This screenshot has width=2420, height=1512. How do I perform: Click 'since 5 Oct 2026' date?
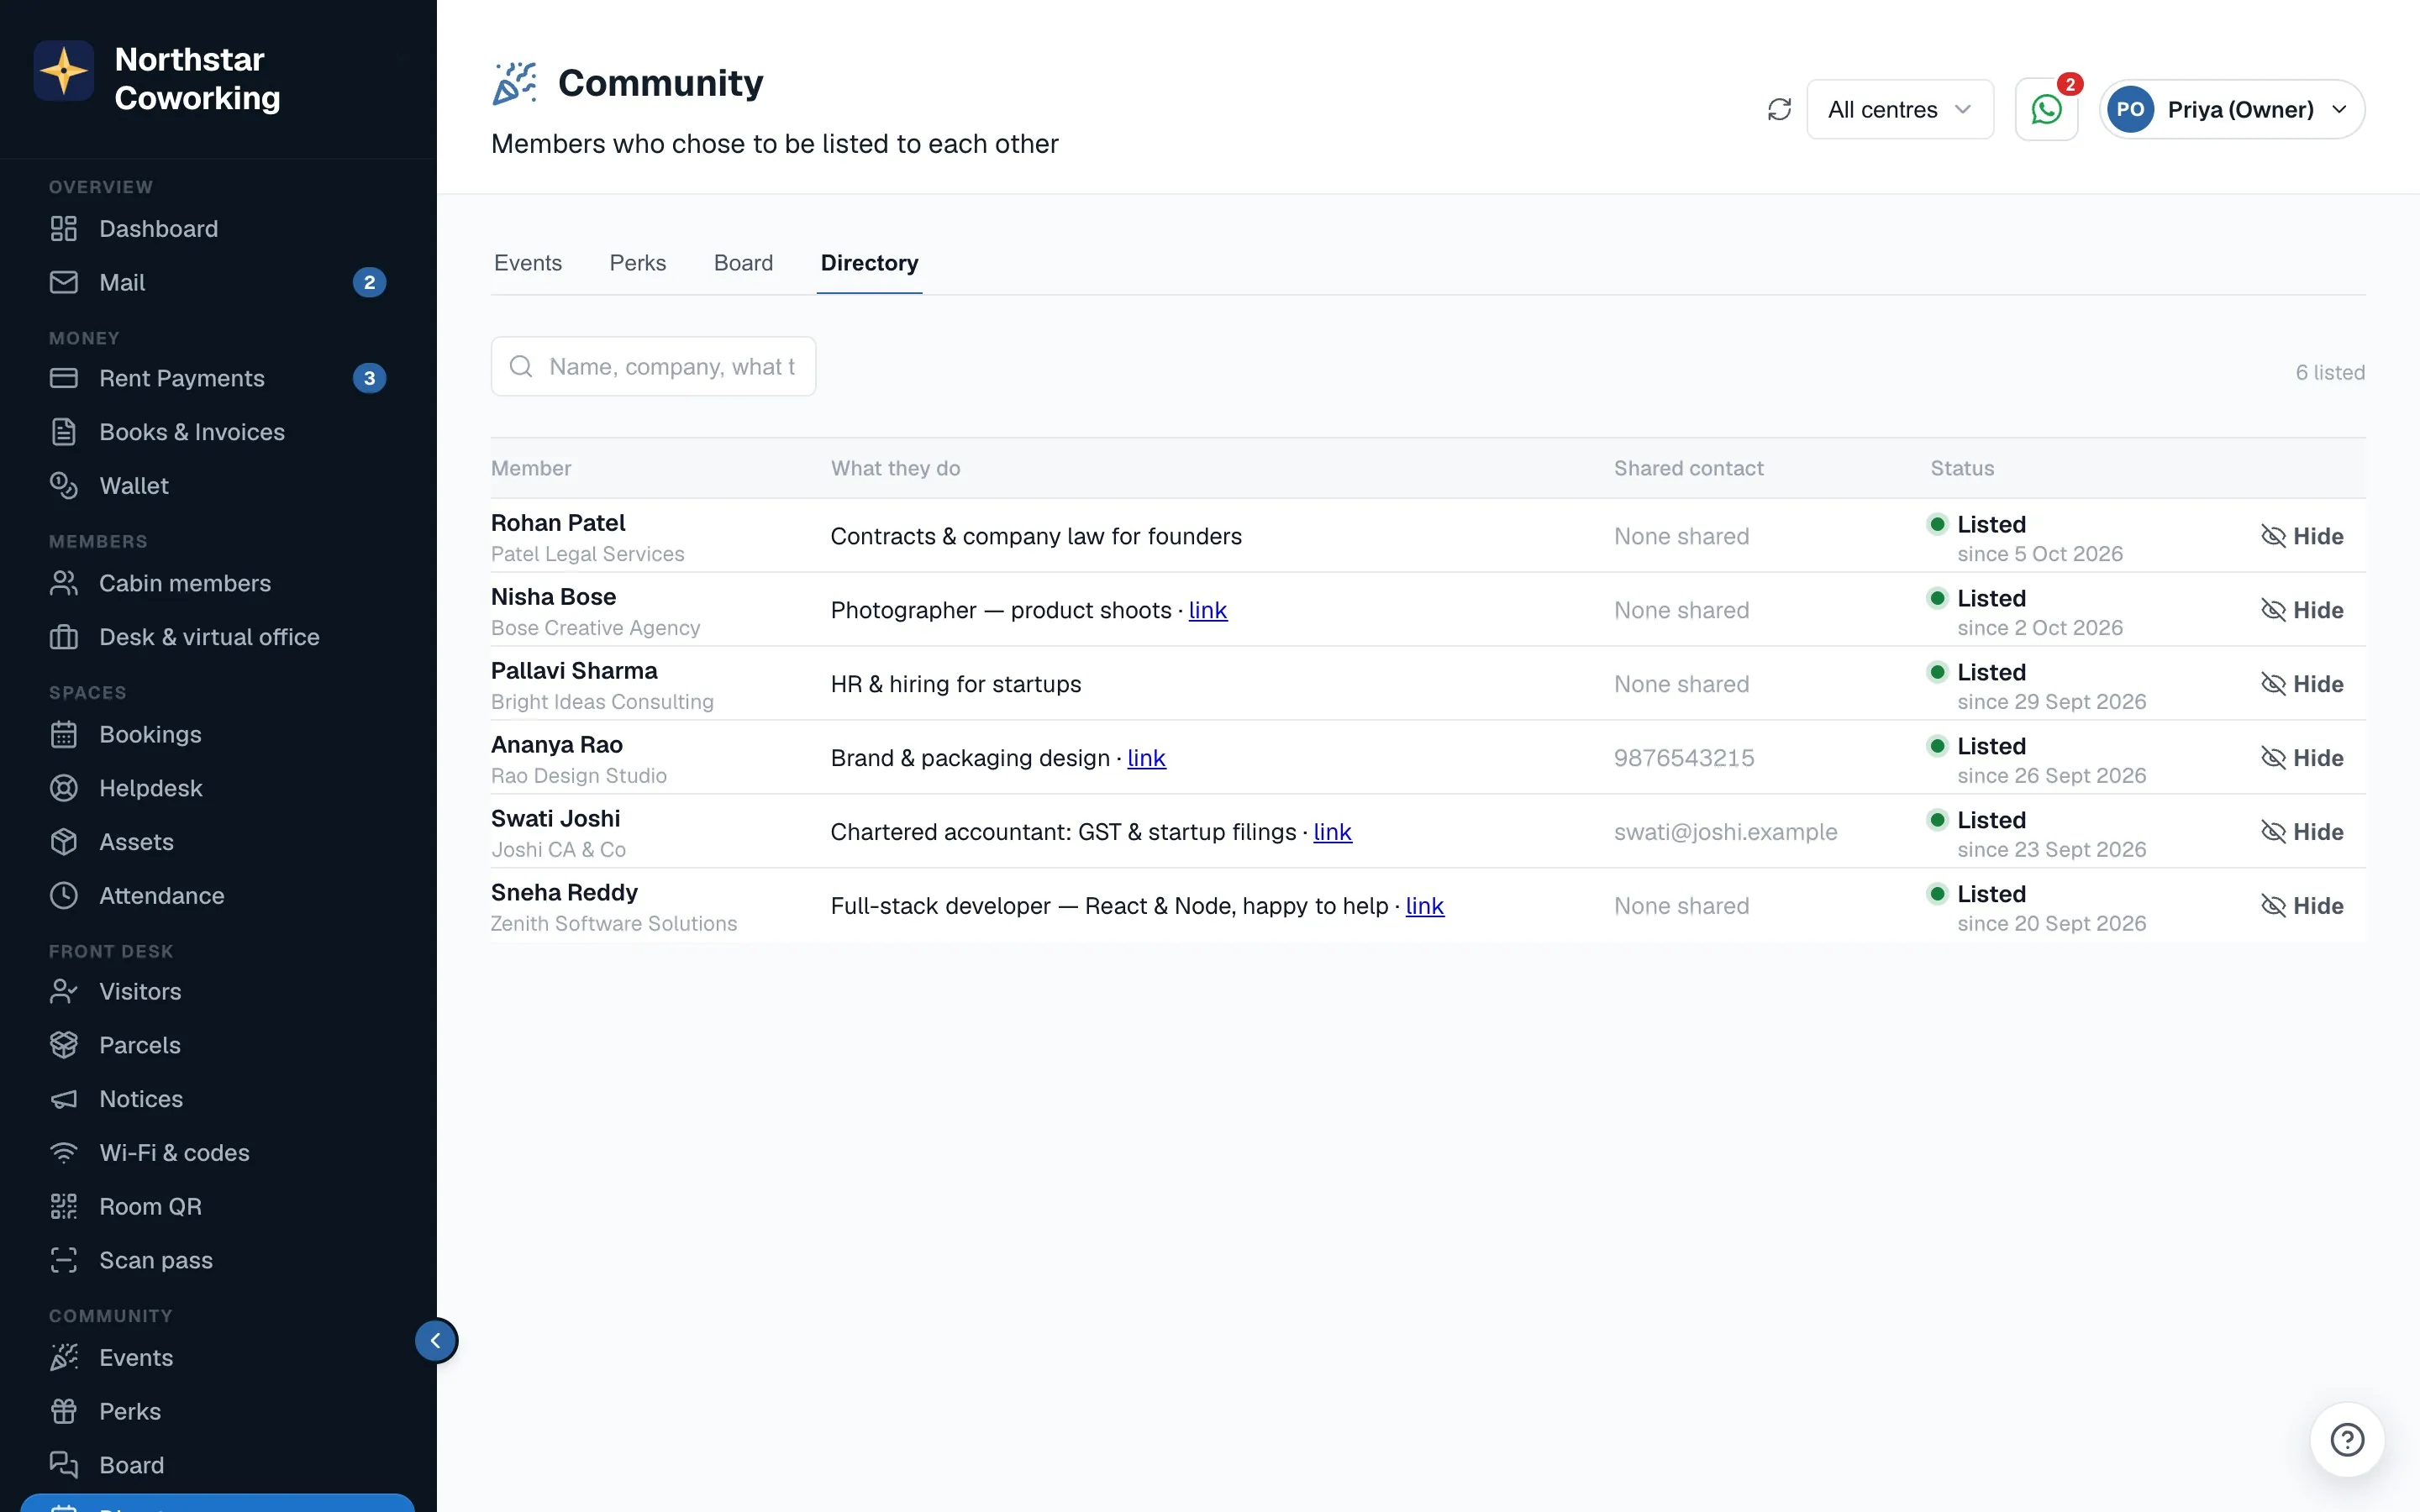pos(2040,555)
